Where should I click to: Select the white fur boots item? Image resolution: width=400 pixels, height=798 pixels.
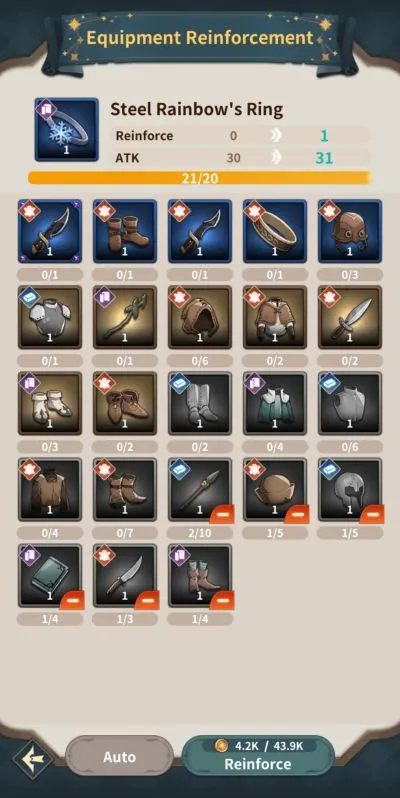pyautogui.click(x=50, y=404)
